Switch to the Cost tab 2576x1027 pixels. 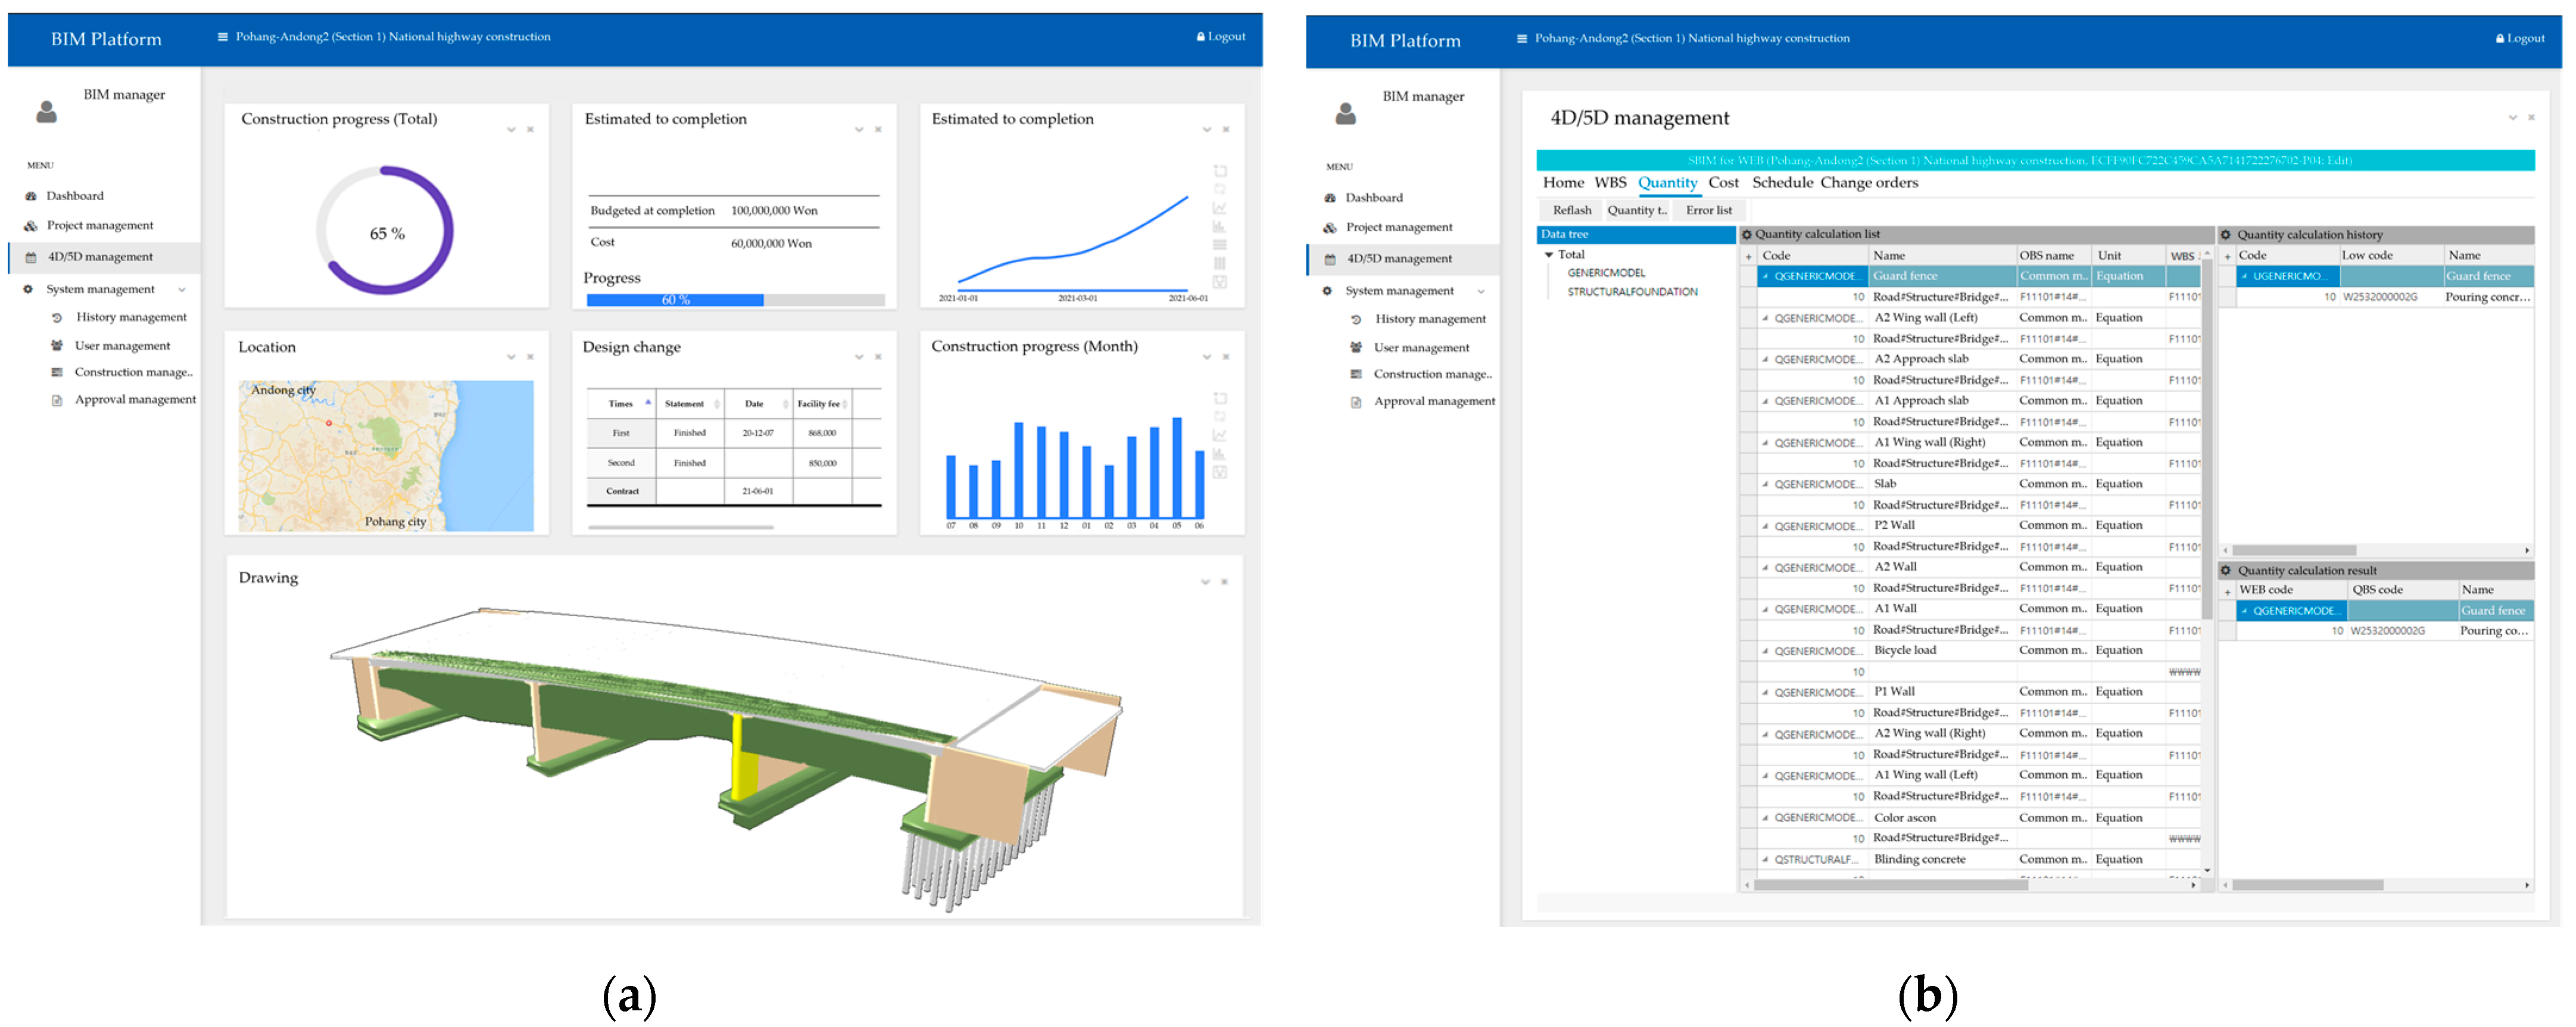click(x=1723, y=183)
